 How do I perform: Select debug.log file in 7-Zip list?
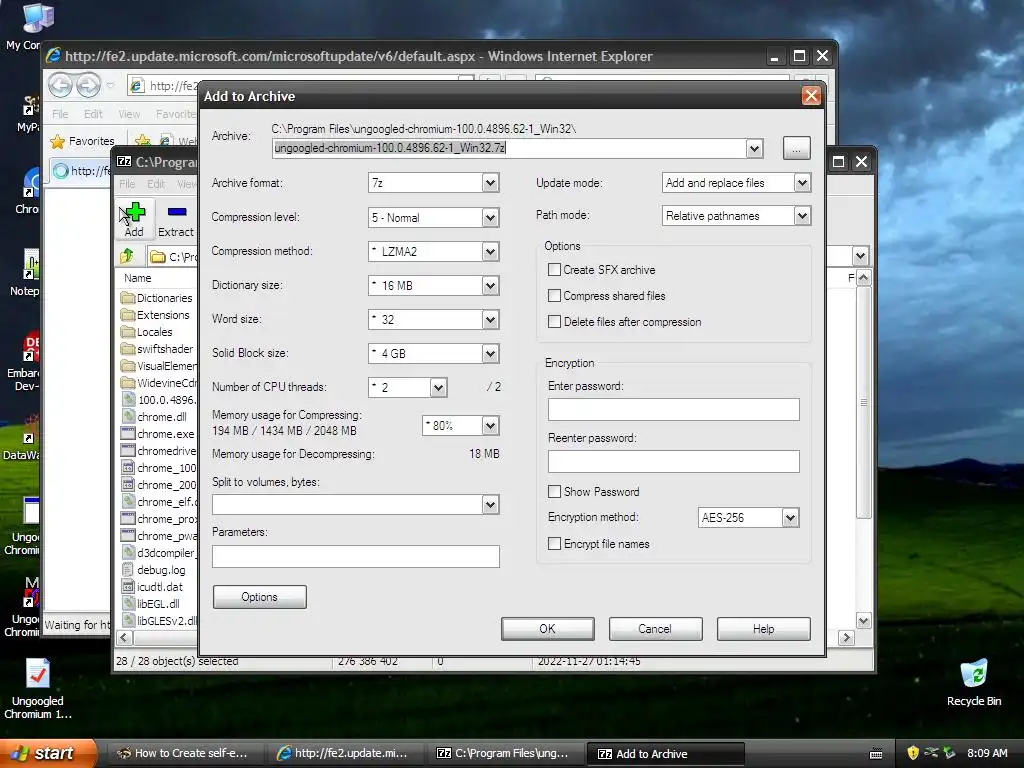click(154, 569)
